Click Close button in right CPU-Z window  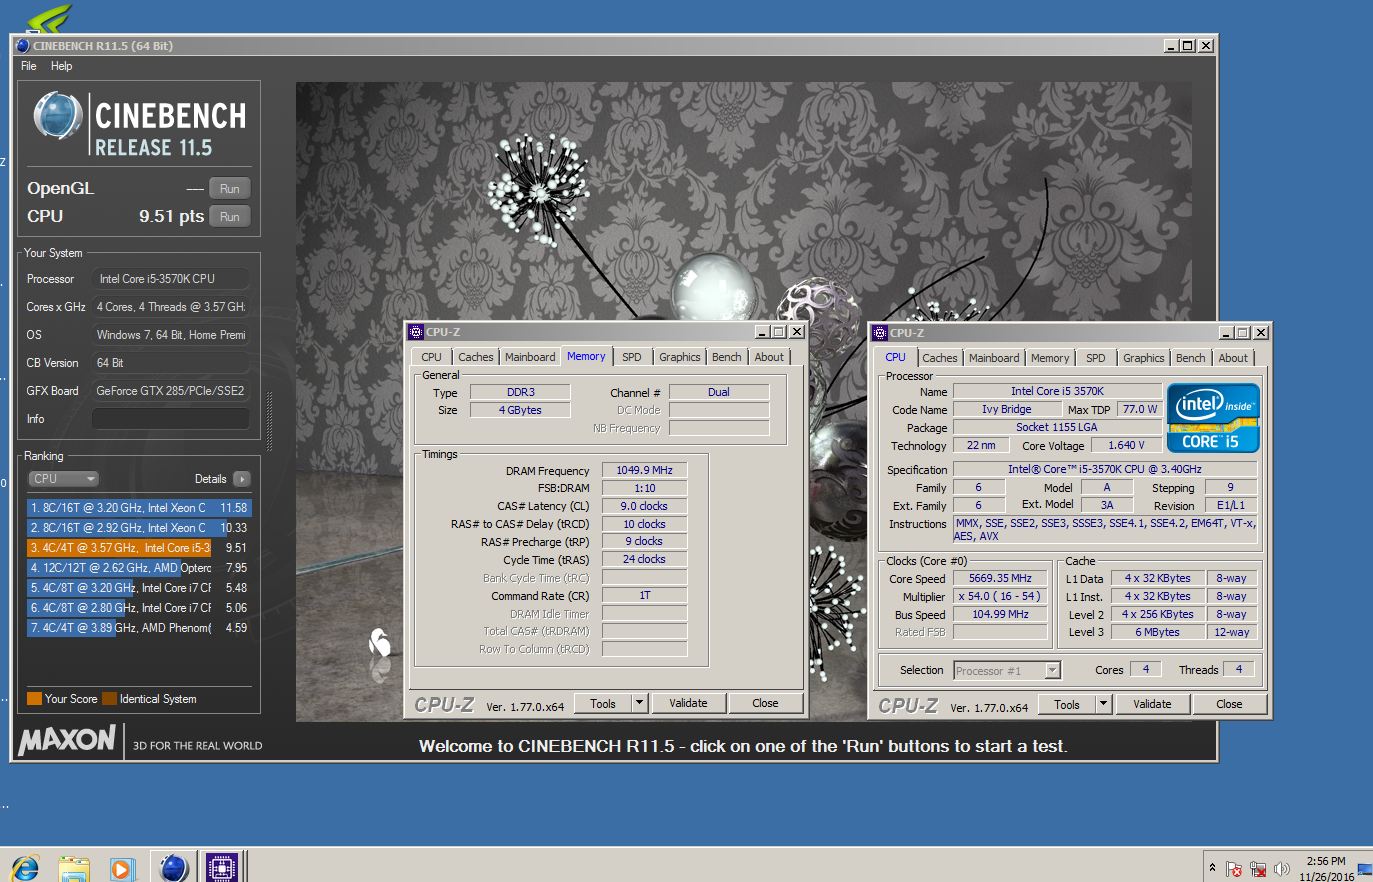point(1229,704)
